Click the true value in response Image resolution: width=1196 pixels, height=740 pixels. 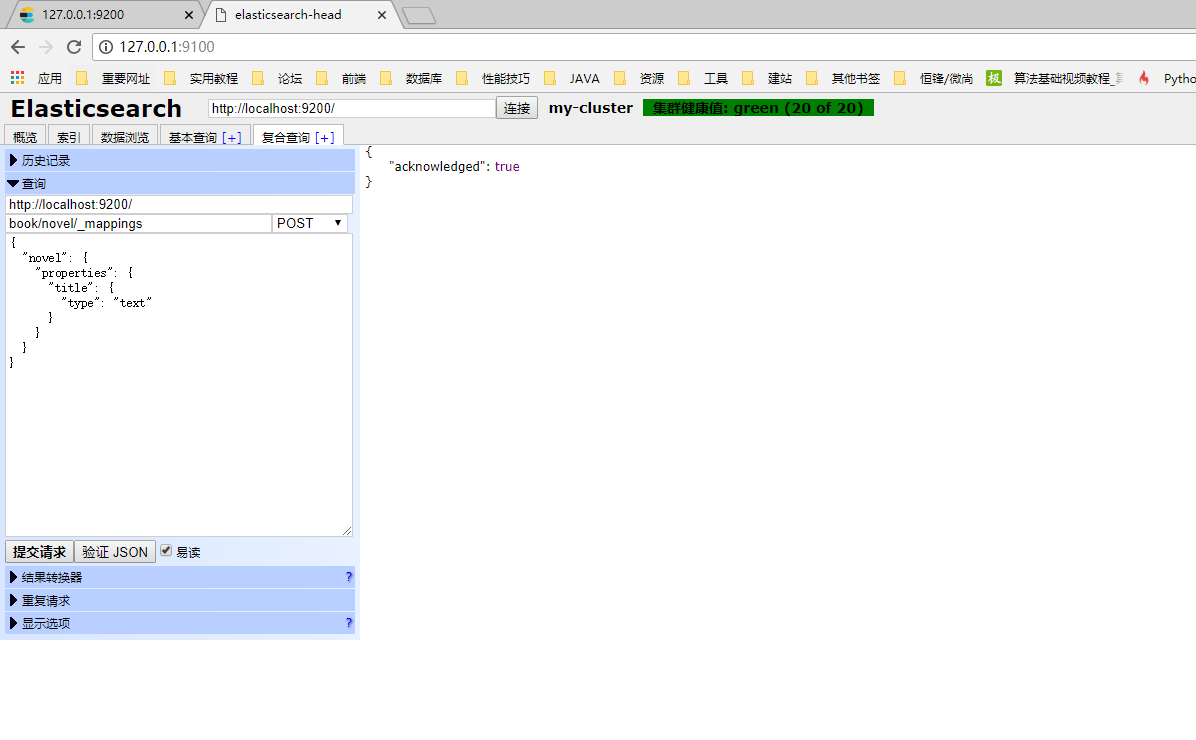pos(507,166)
